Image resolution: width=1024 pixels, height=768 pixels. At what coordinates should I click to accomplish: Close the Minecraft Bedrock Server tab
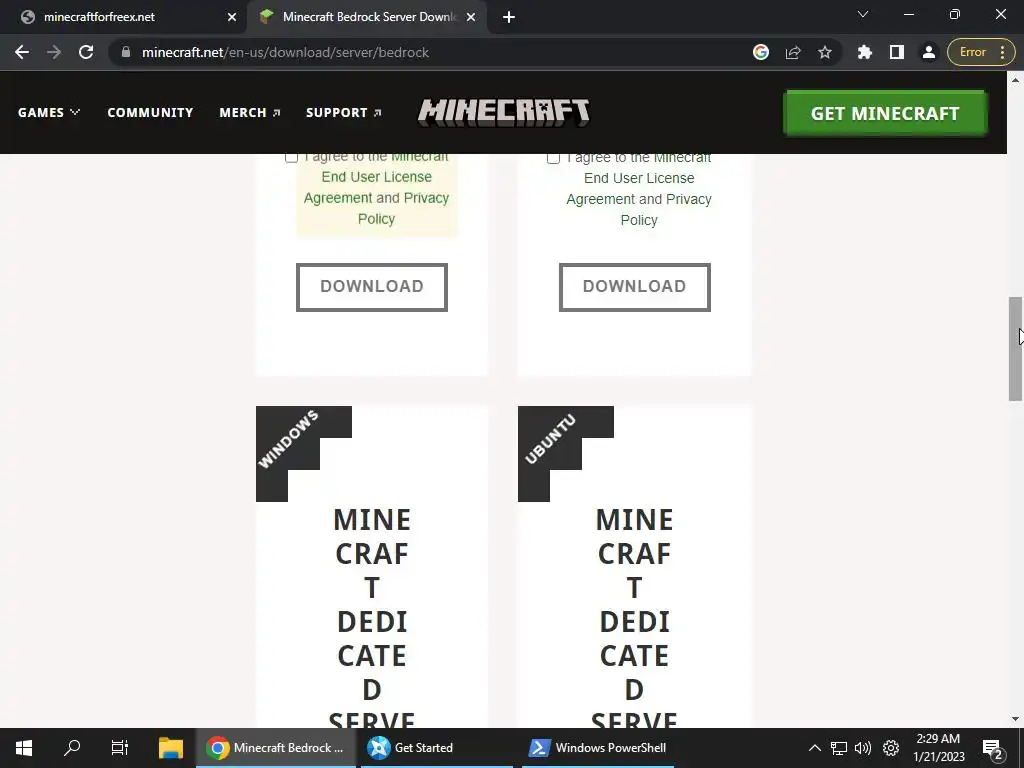[471, 17]
